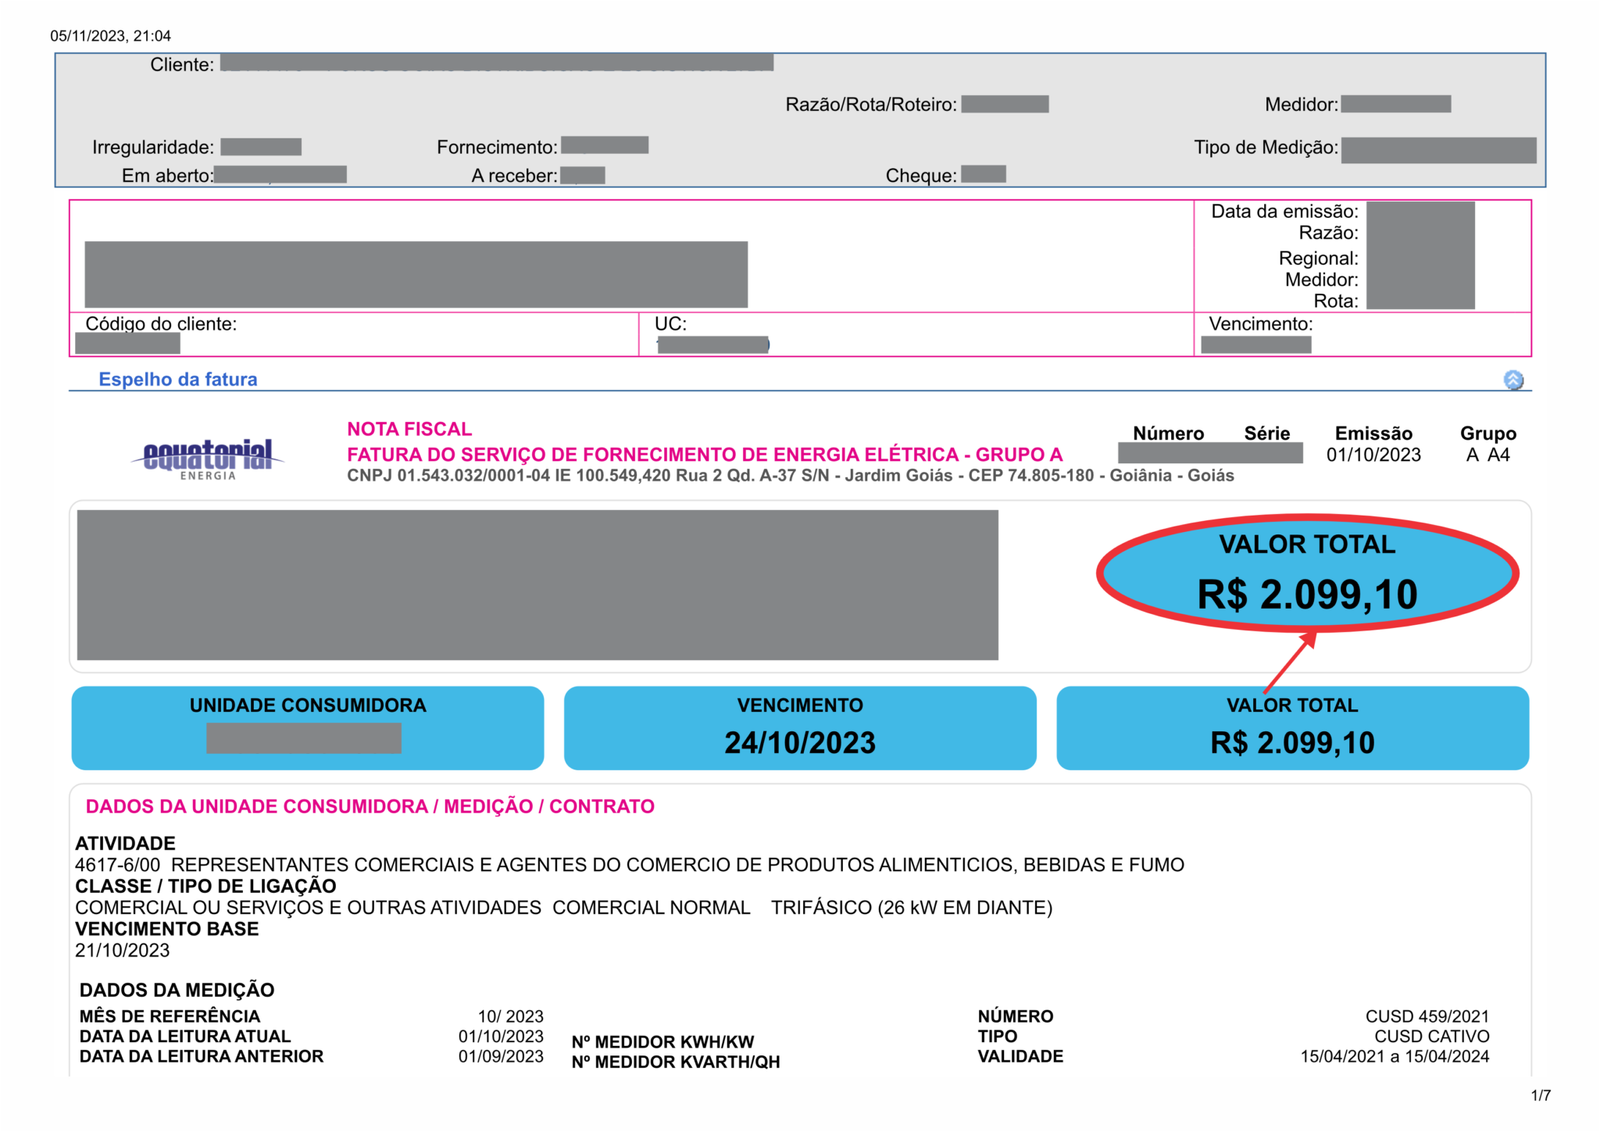
Task: Select the CNPJ 01.543.032/0001-04 address line
Action: tap(790, 476)
